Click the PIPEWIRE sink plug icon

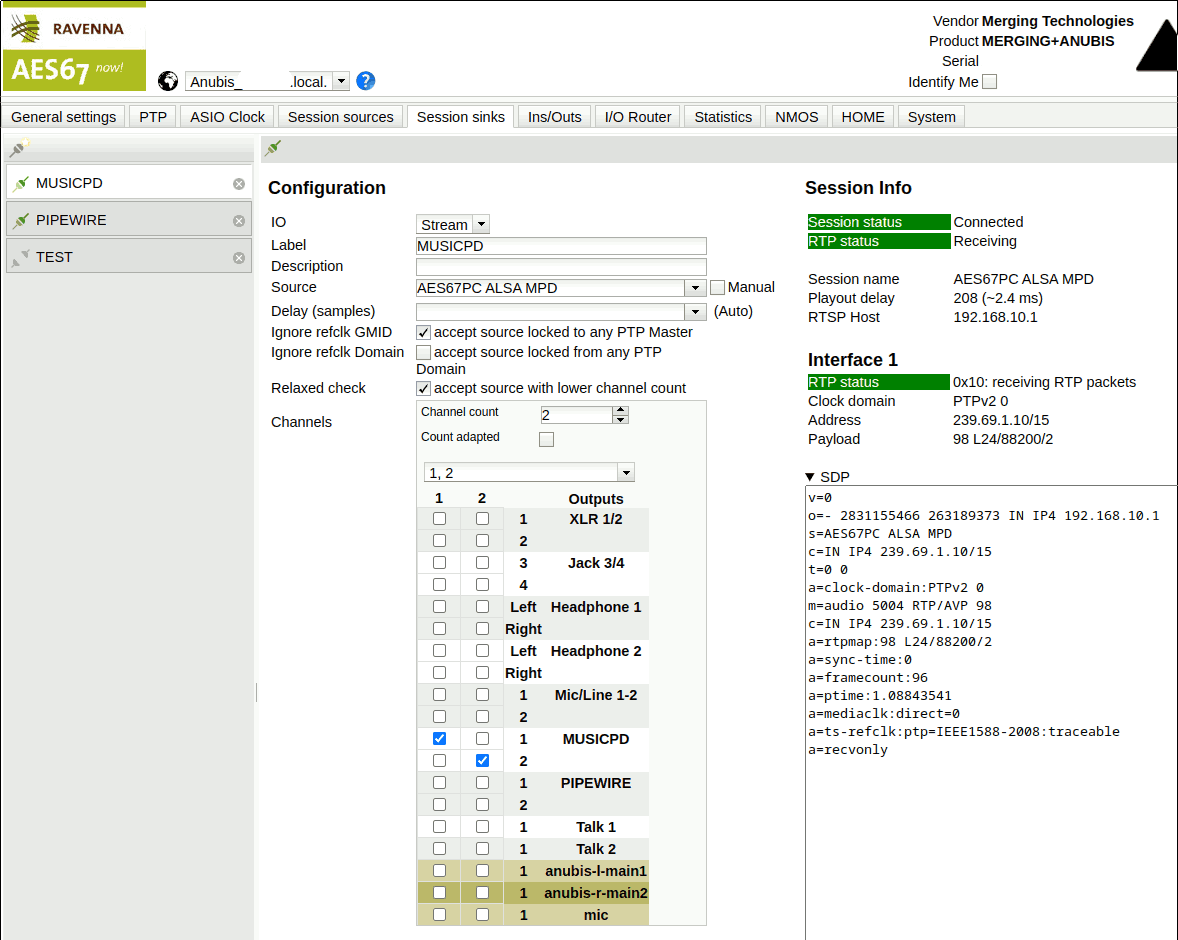[x=21, y=220]
